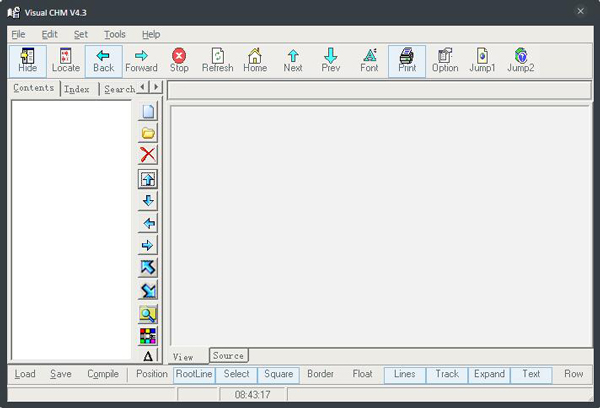Click the Print toolbar button
The image size is (600, 408).
coord(407,61)
